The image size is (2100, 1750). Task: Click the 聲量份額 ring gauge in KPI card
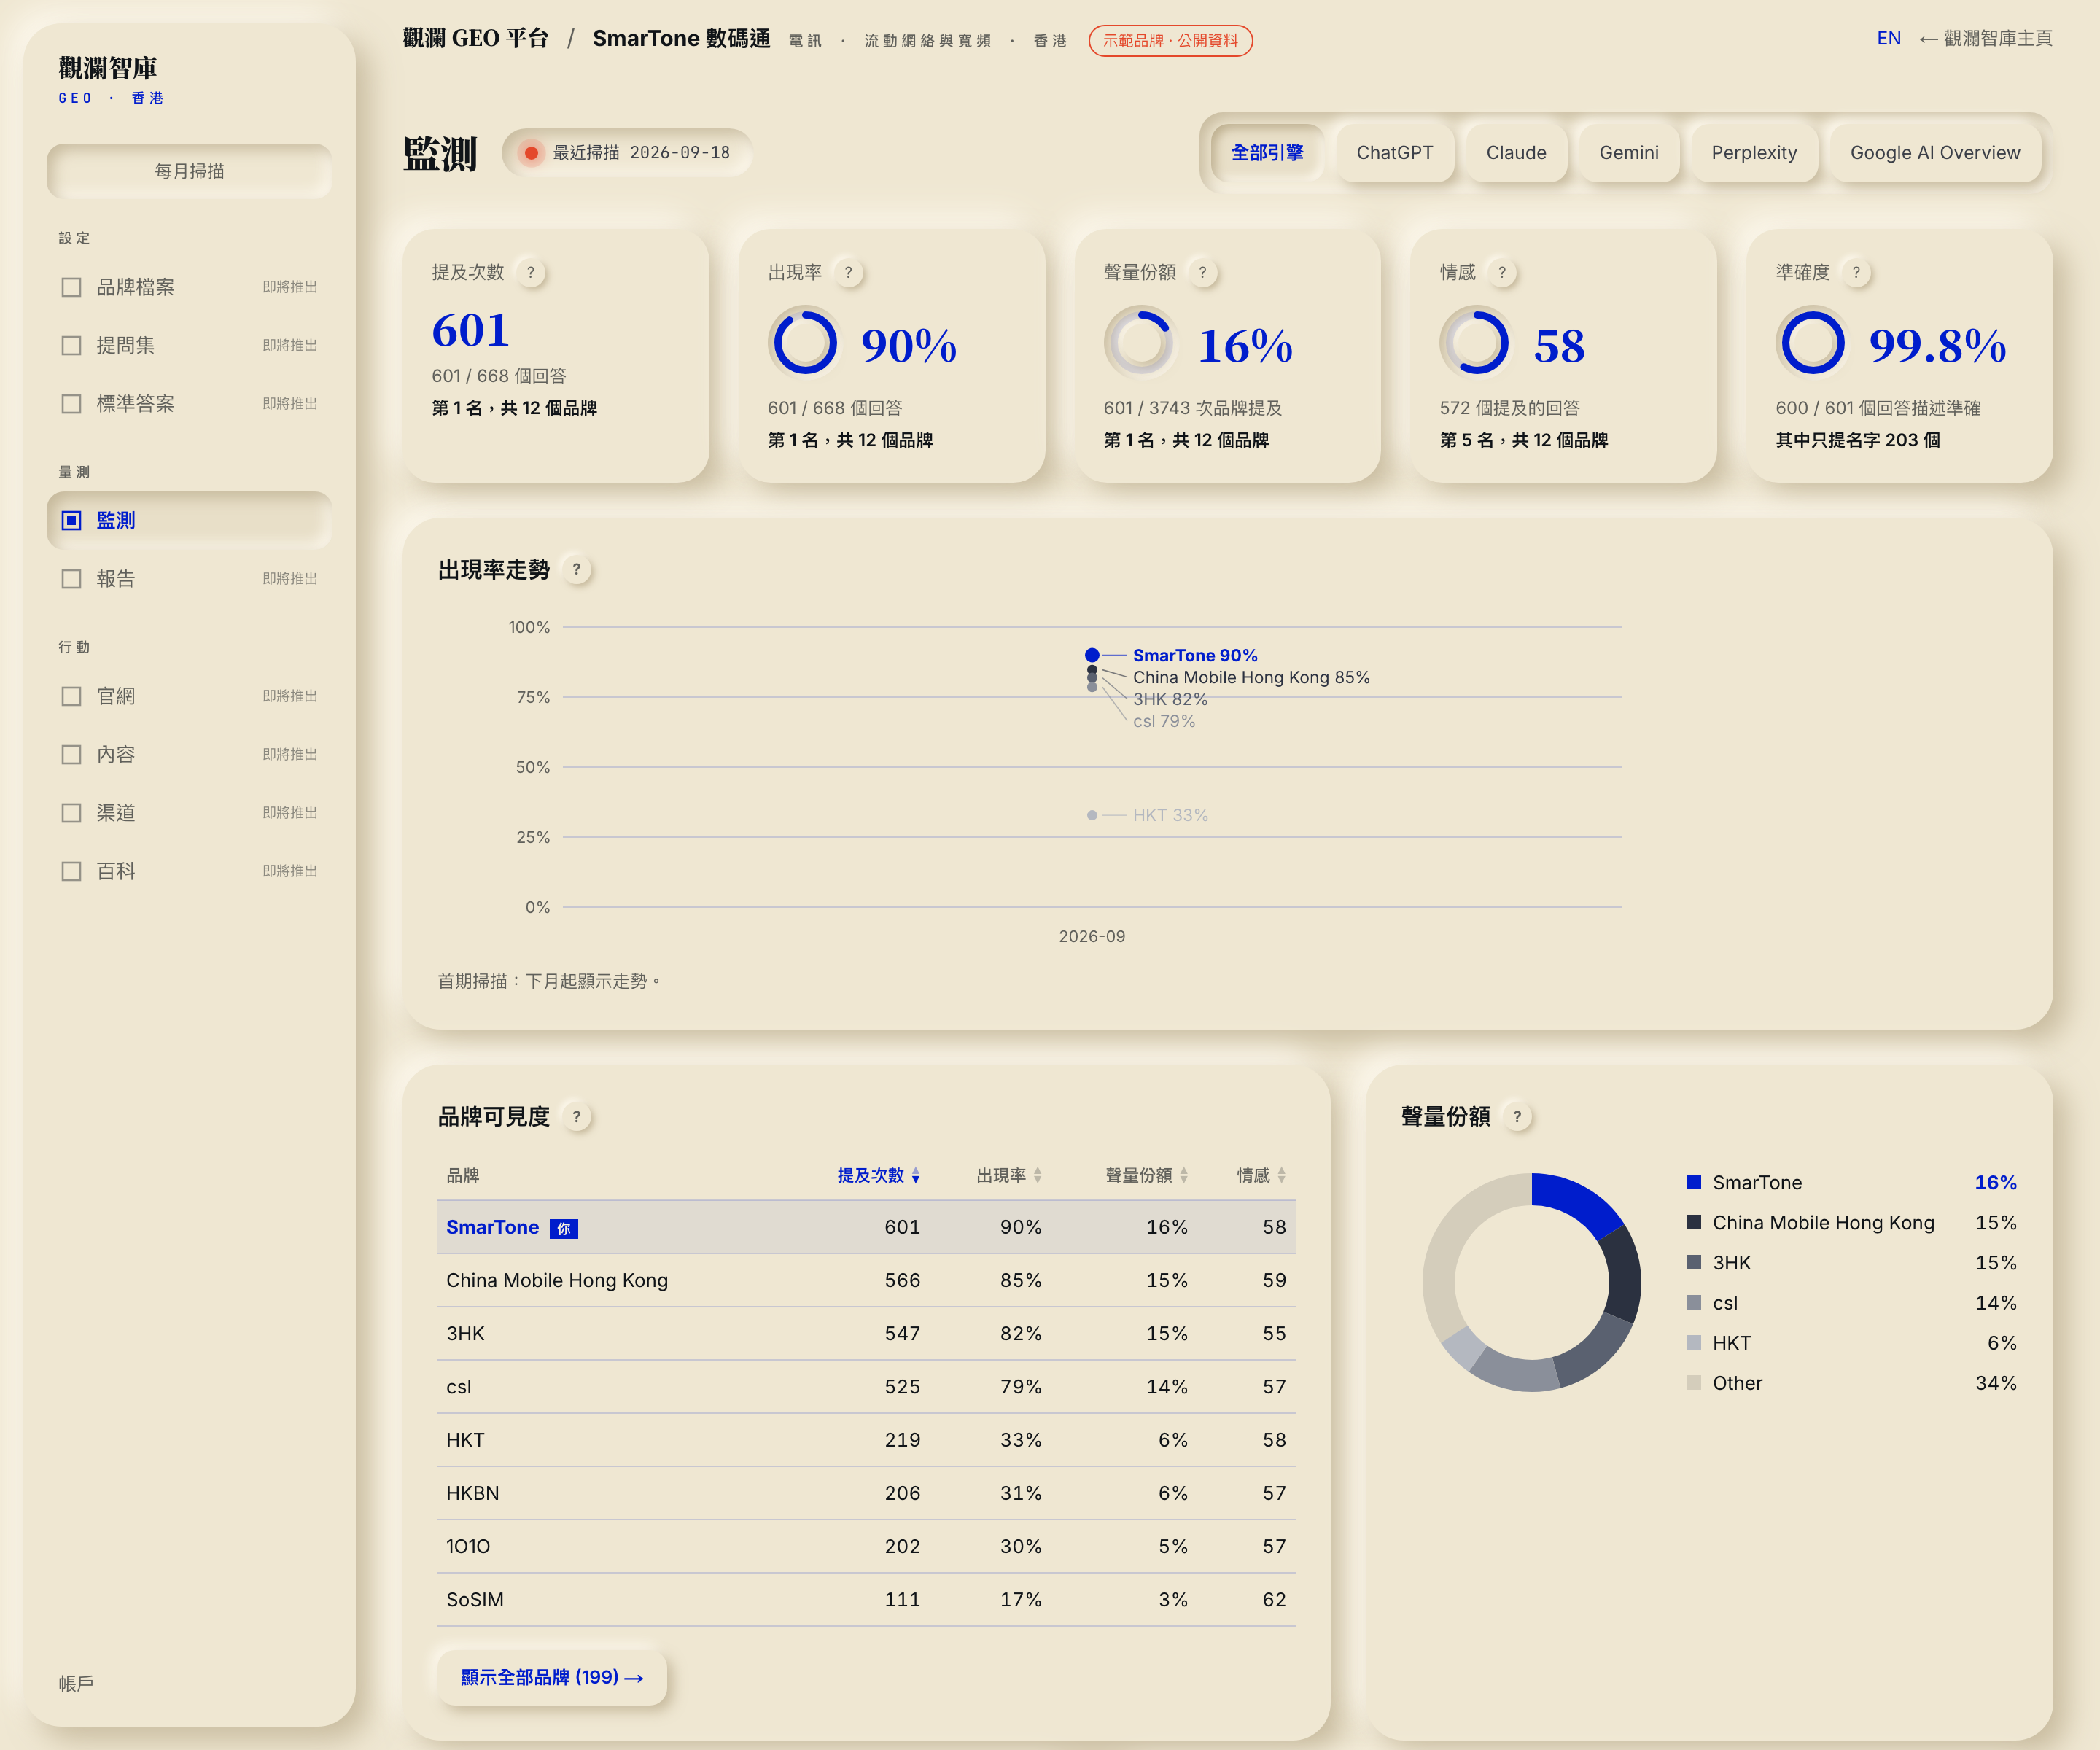(1141, 343)
